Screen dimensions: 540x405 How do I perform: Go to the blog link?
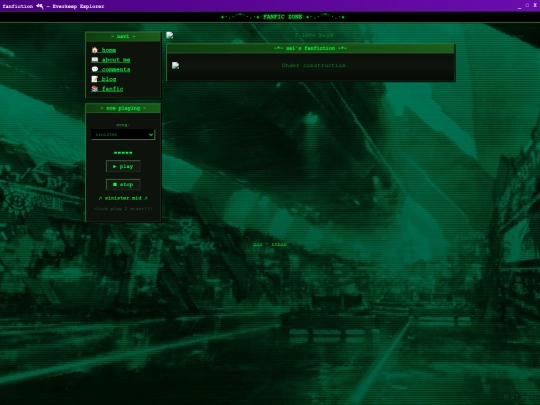(x=109, y=79)
